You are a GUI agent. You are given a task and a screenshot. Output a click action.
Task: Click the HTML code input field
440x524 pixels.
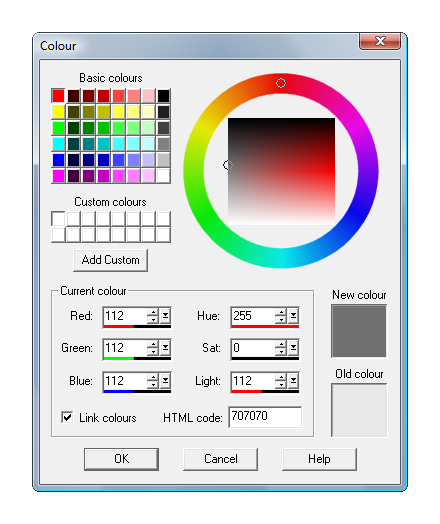(x=265, y=417)
